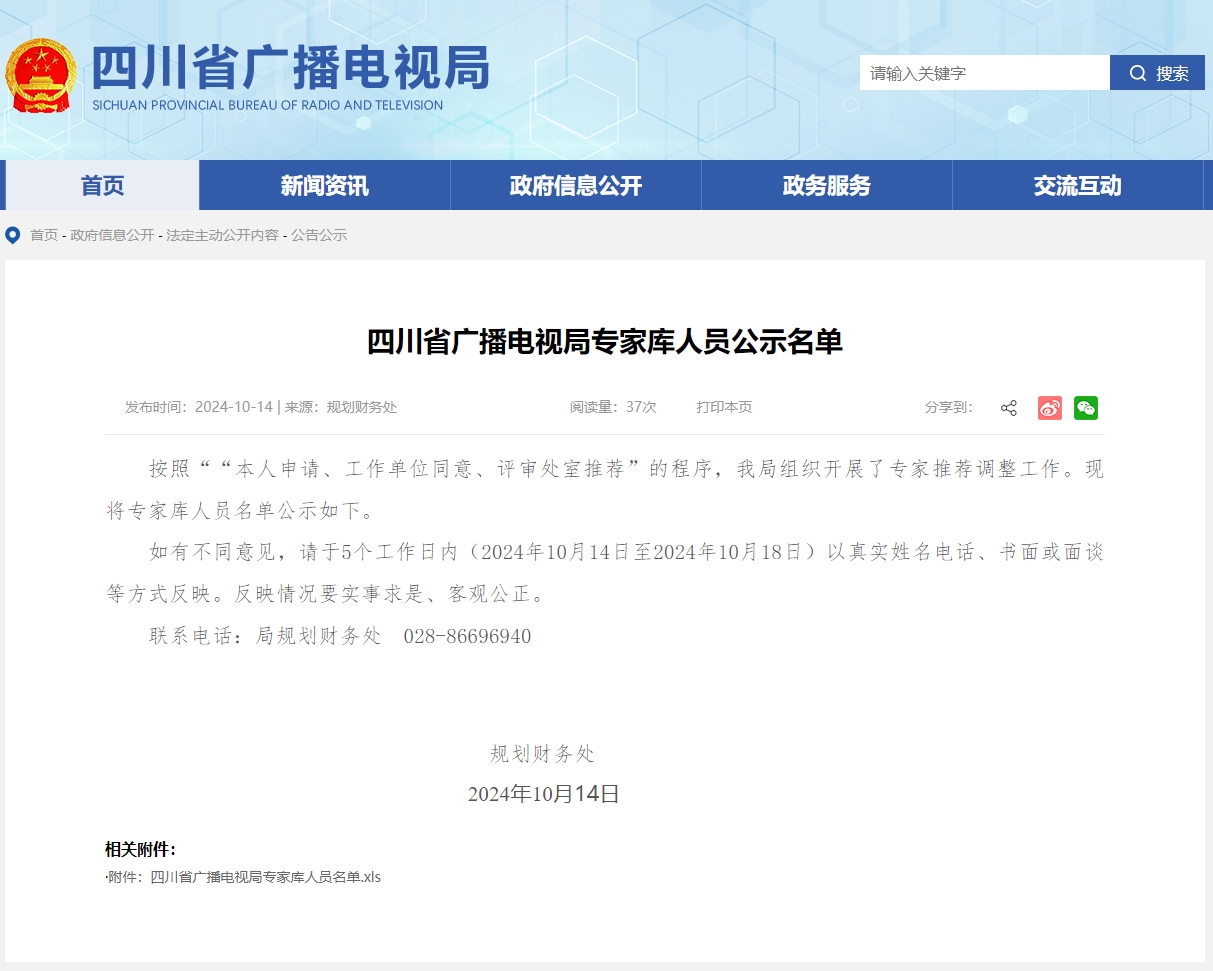Click the national emblem logo icon
The image size is (1213, 971).
click(x=41, y=76)
